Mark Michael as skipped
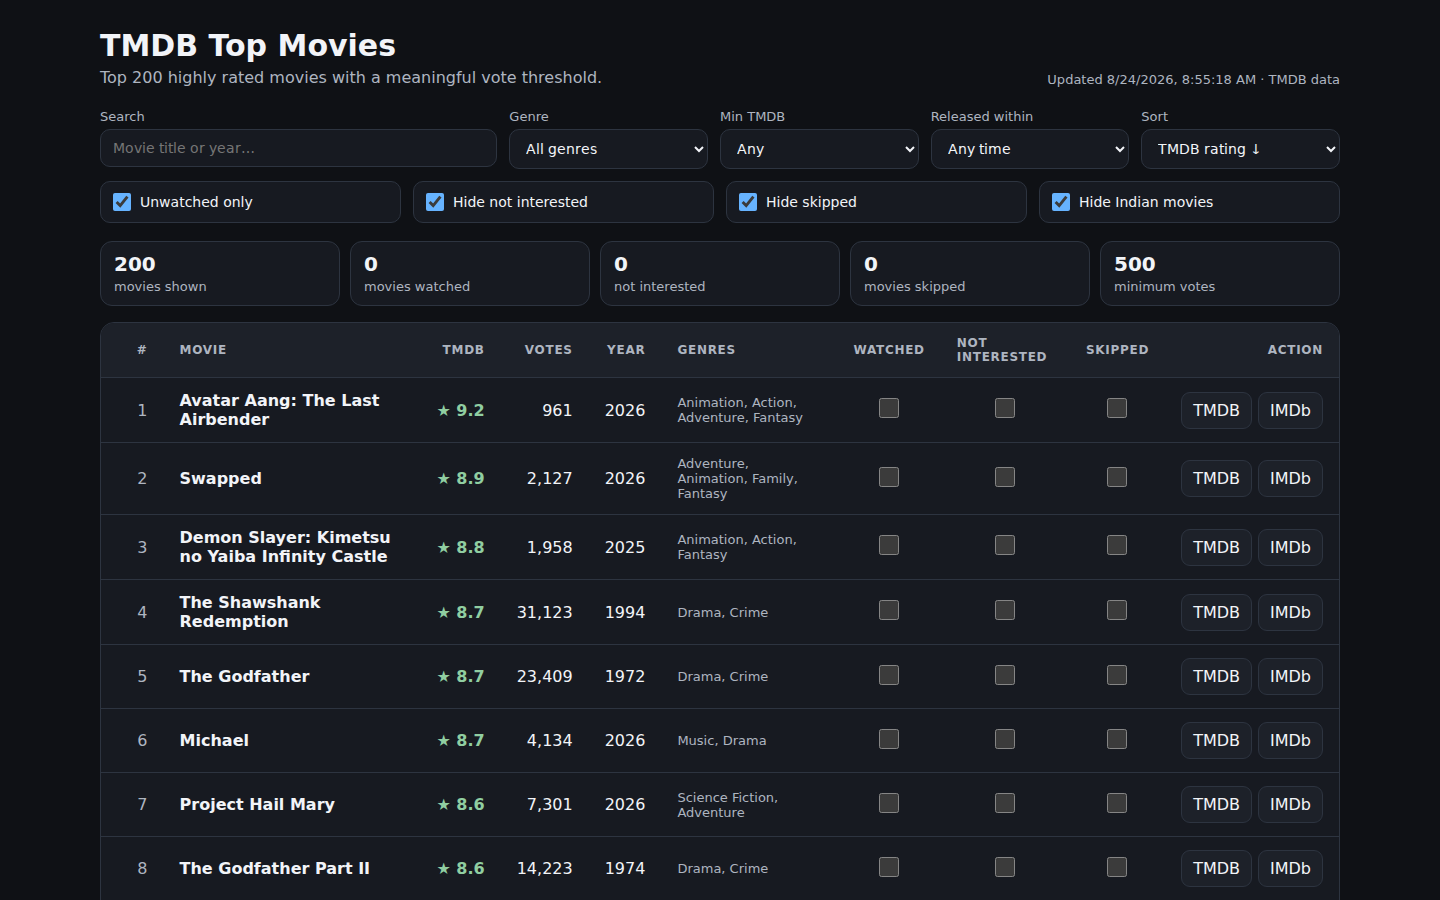The height and width of the screenshot is (900, 1440). pos(1117,739)
